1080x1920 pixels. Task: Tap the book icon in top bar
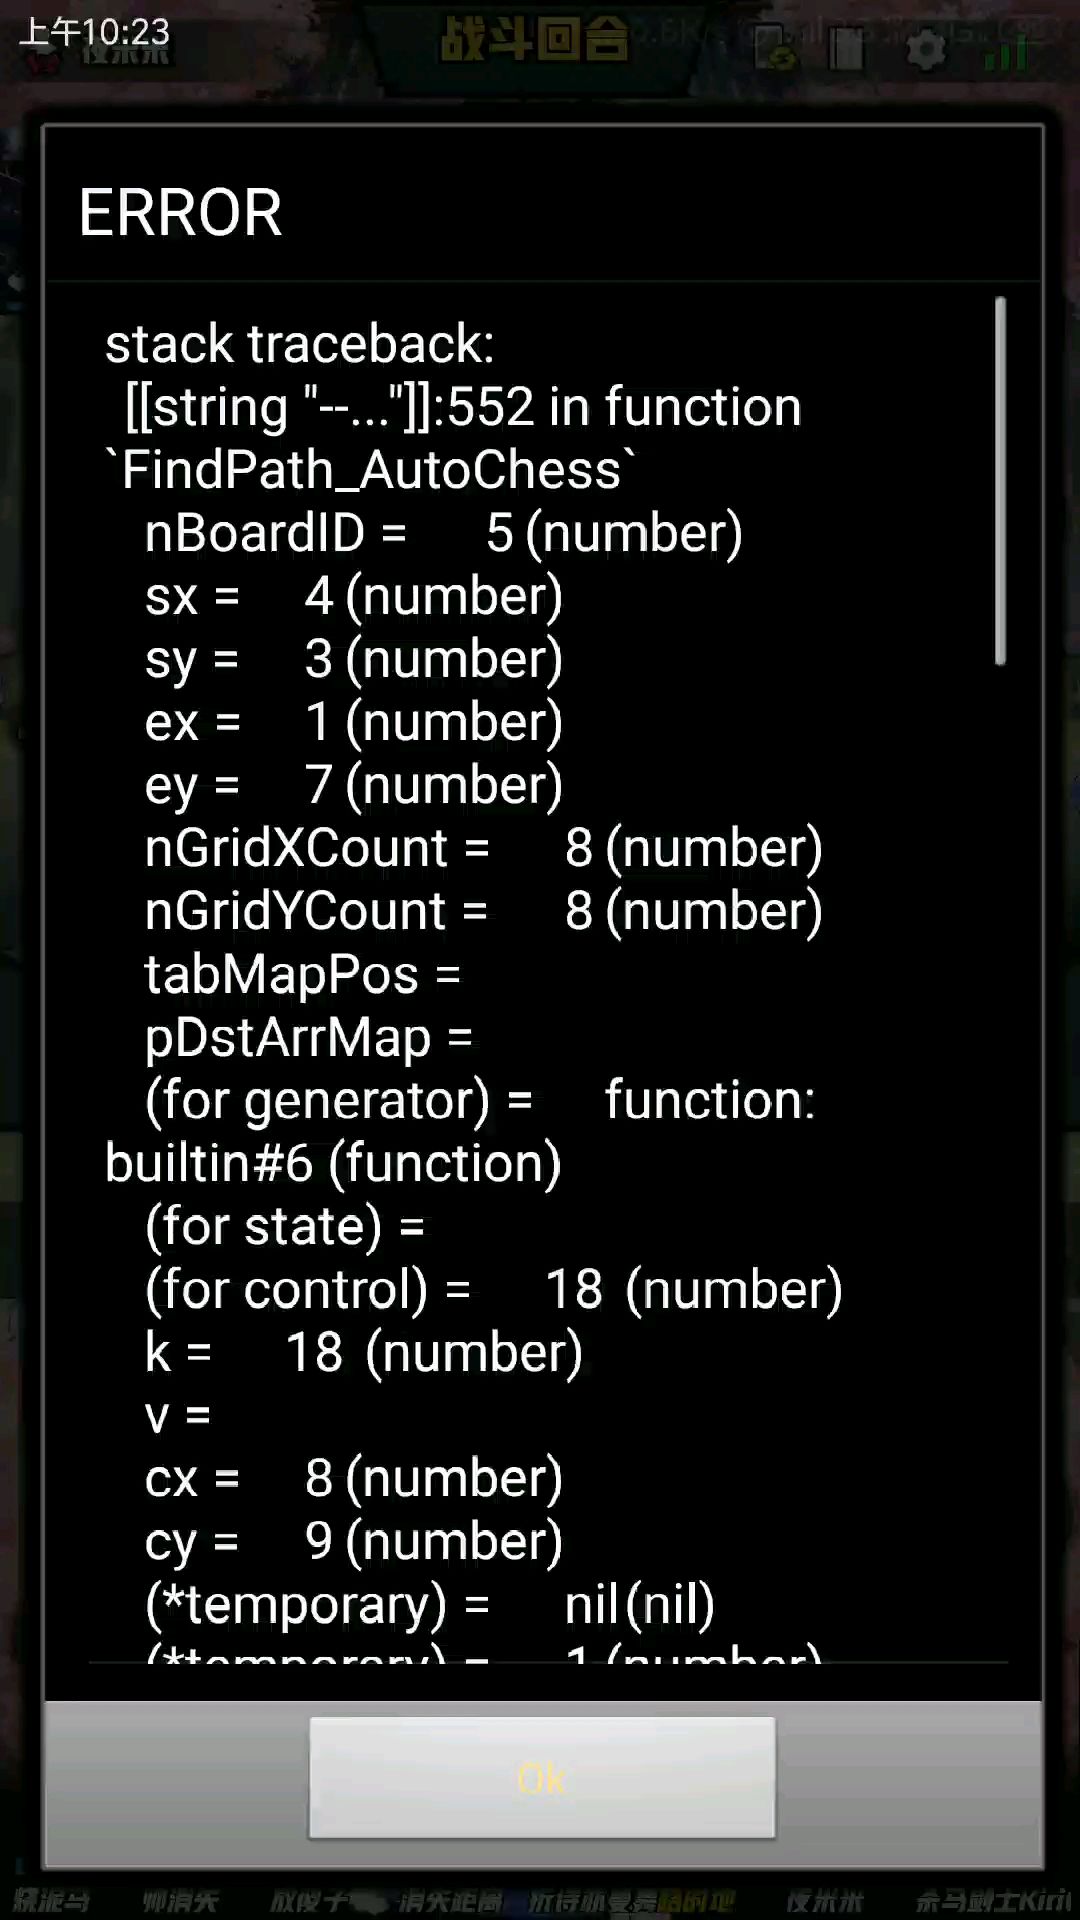tap(846, 48)
